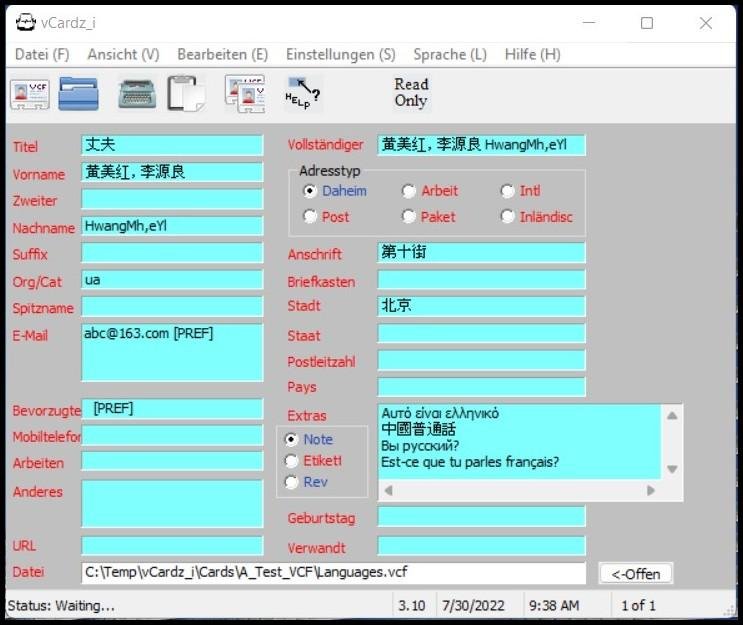Click the E-Mail field with abc@163.com

pyautogui.click(x=172, y=353)
